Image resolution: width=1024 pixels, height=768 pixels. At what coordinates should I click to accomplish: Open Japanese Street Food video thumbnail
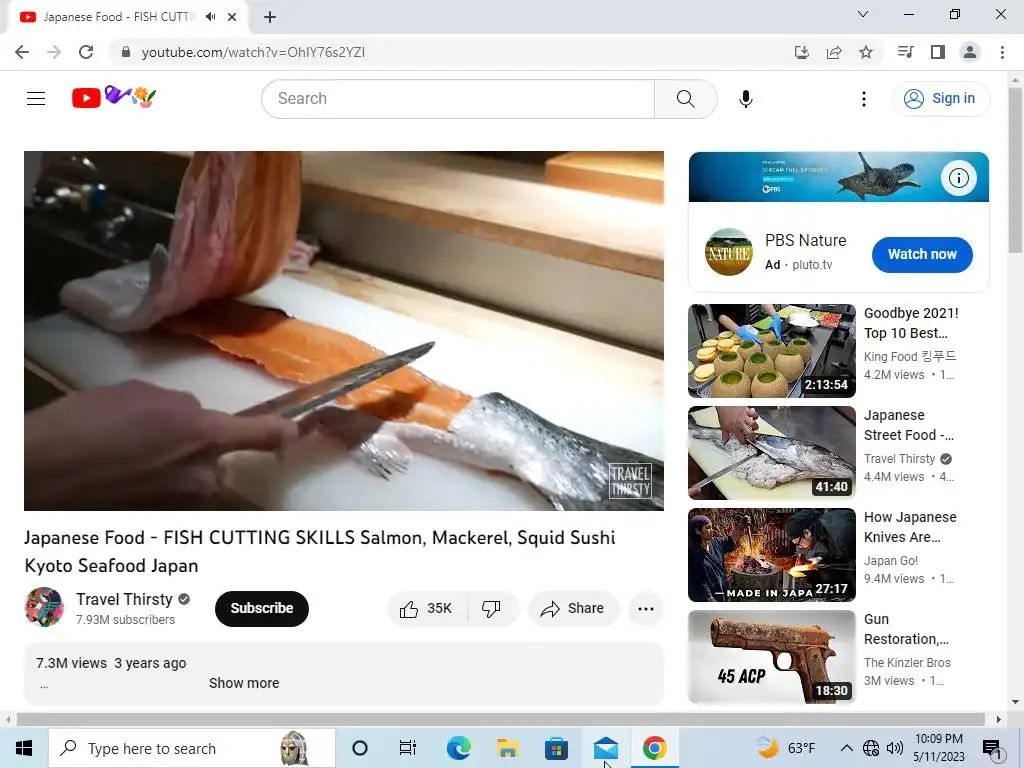[x=772, y=453]
